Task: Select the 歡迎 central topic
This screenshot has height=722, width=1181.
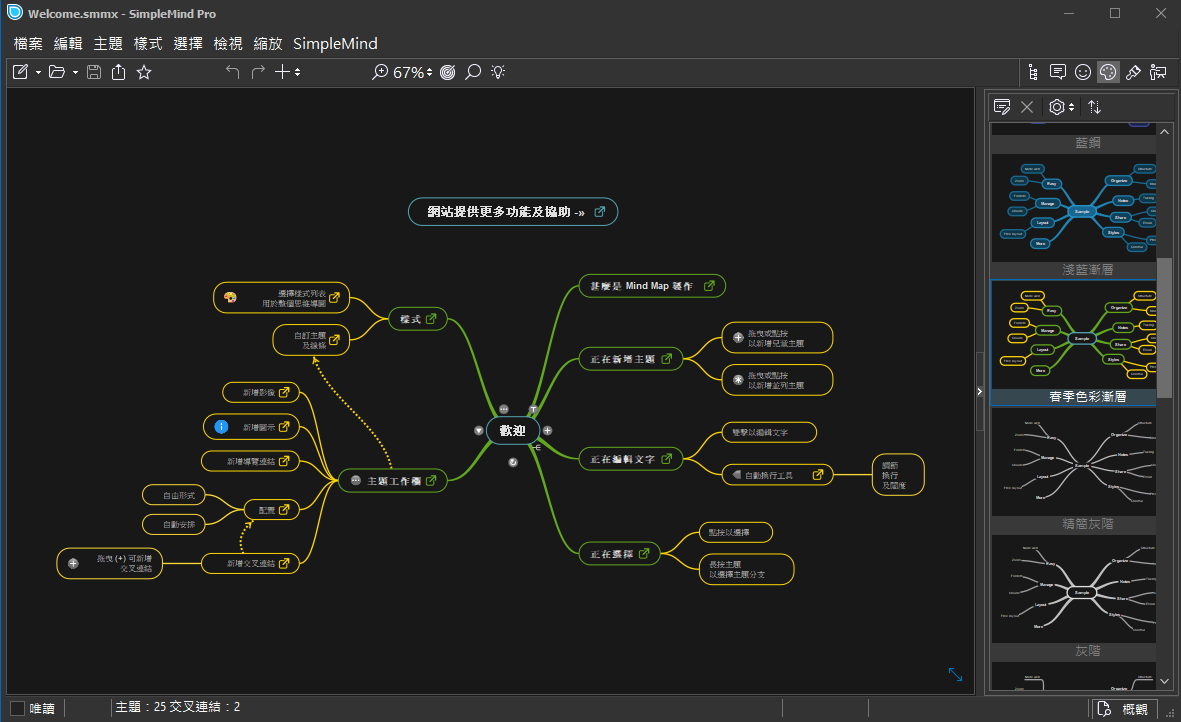Action: click(512, 431)
